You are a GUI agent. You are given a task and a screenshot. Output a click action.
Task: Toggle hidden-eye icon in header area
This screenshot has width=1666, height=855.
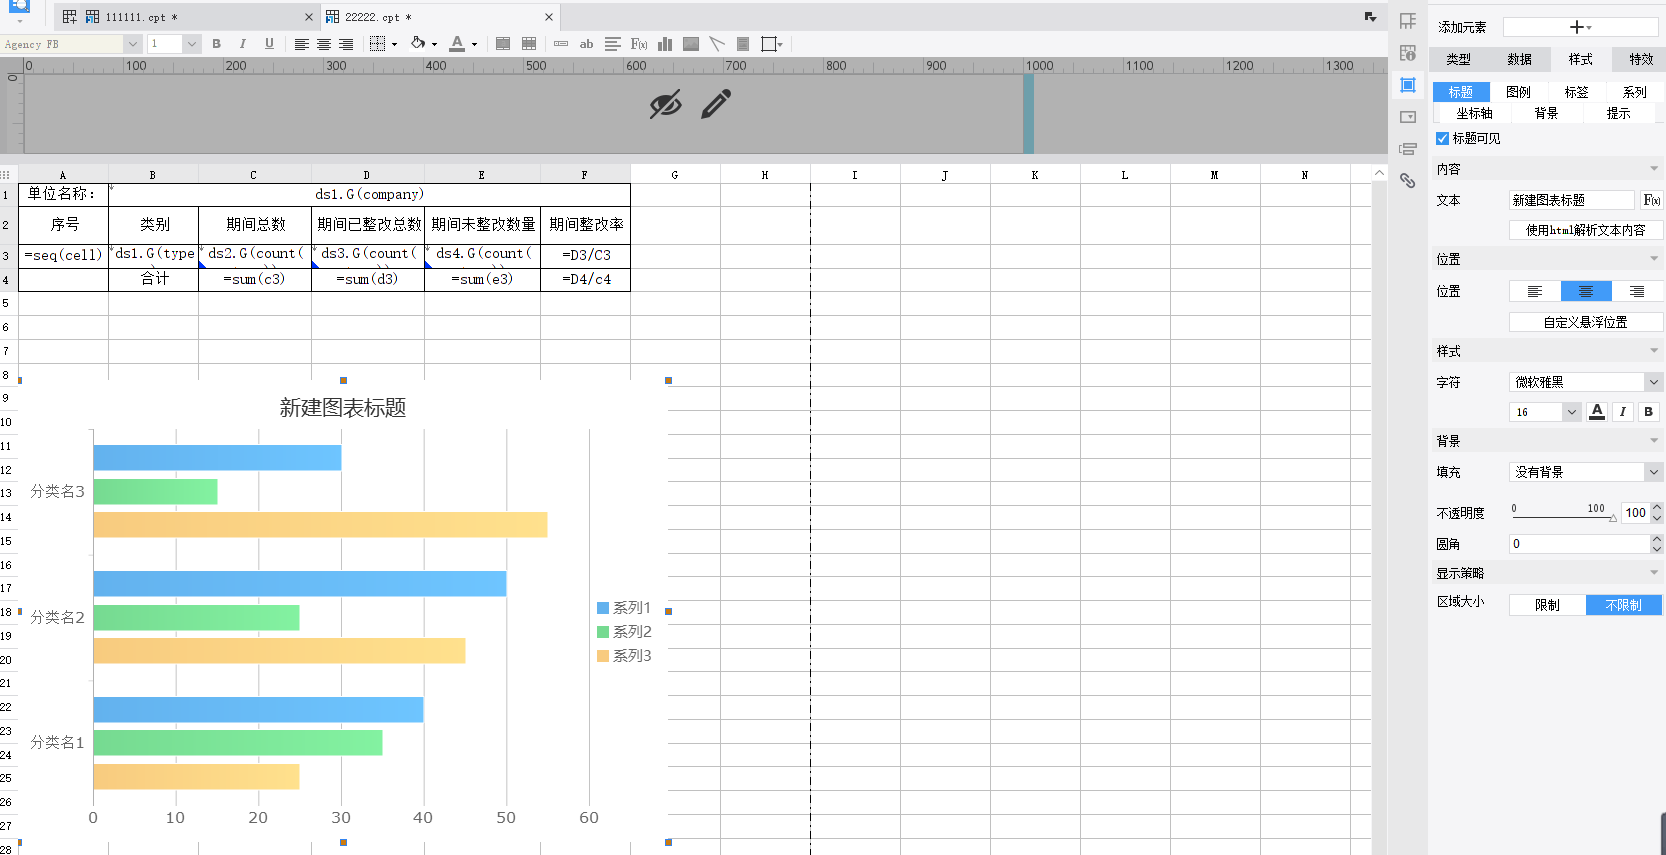click(665, 104)
